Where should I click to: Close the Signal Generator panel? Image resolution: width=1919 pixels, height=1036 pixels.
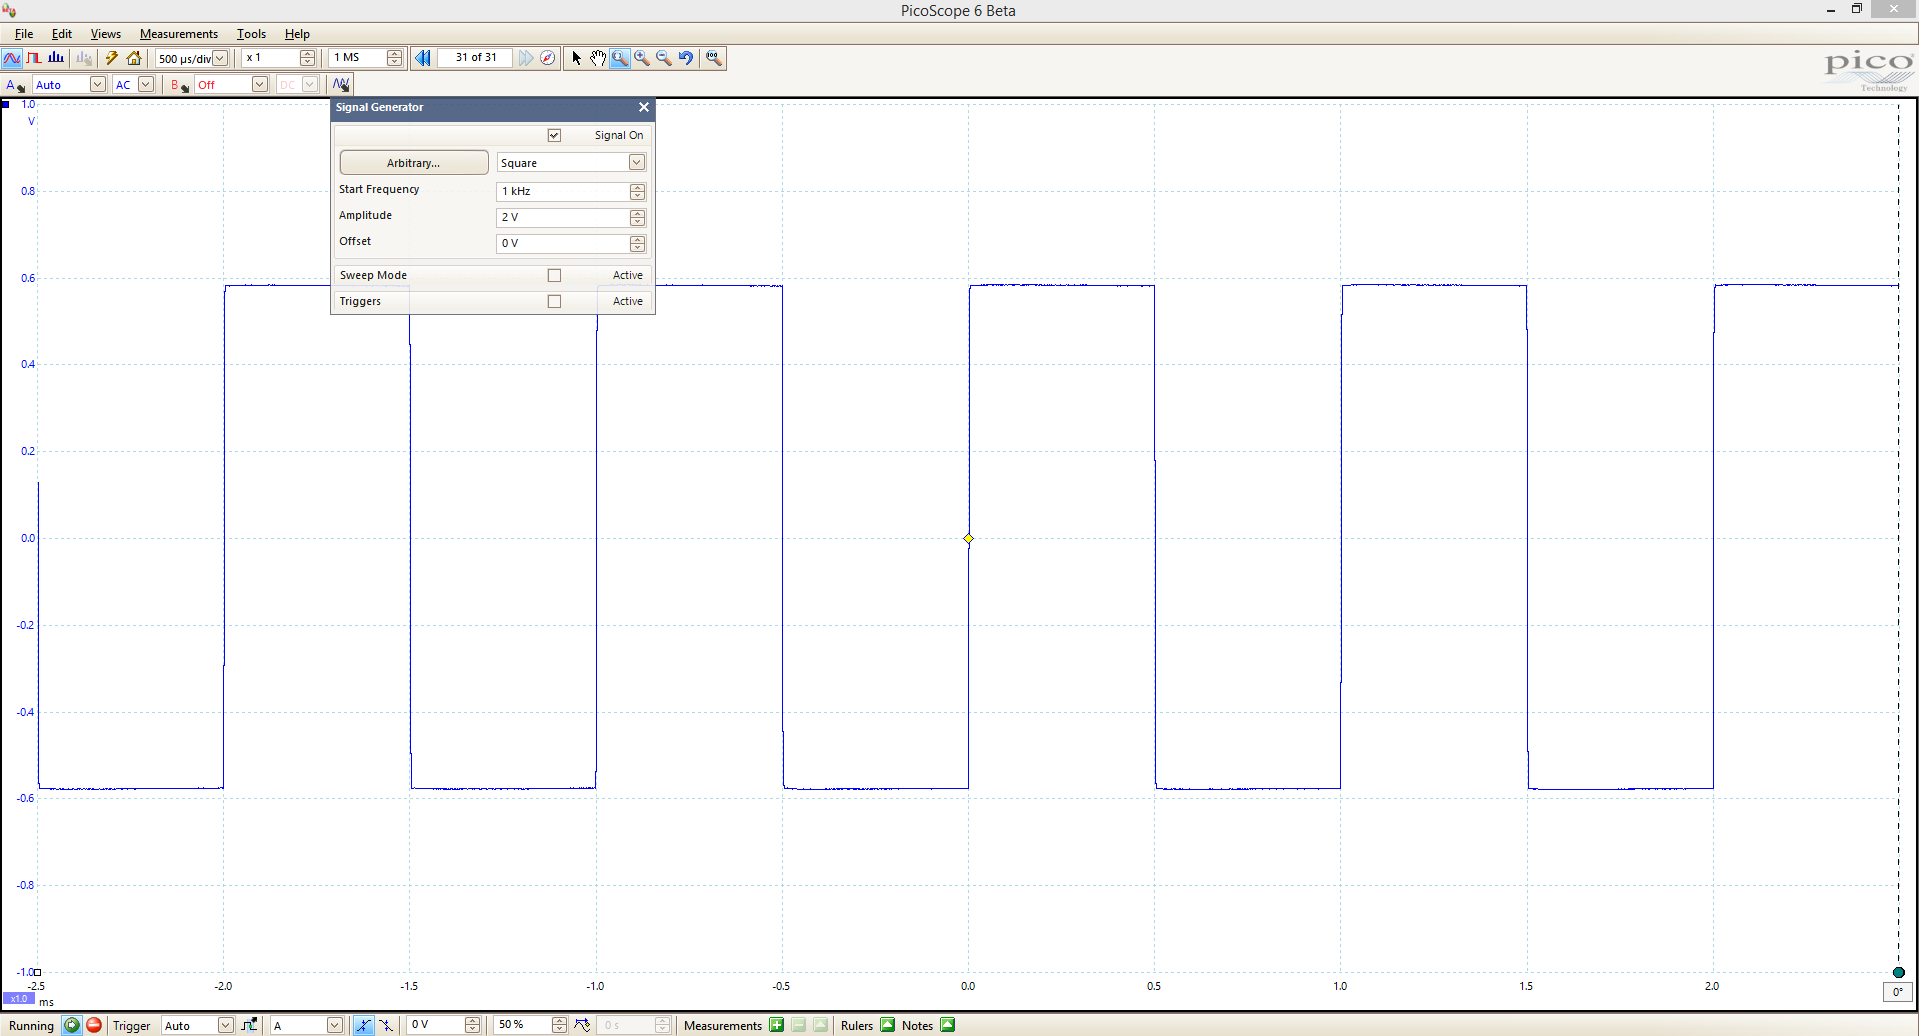(x=644, y=107)
